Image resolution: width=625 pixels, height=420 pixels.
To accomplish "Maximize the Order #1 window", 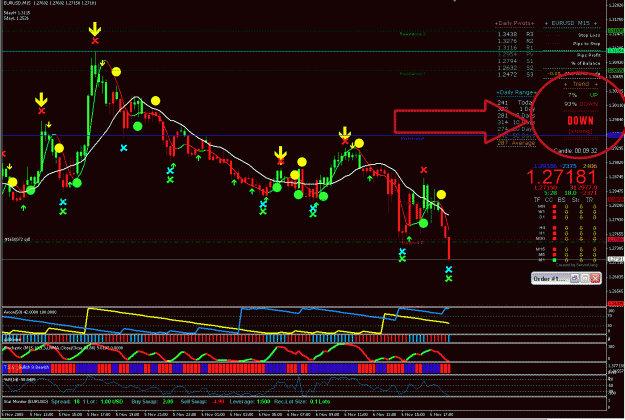I will (585, 278).
